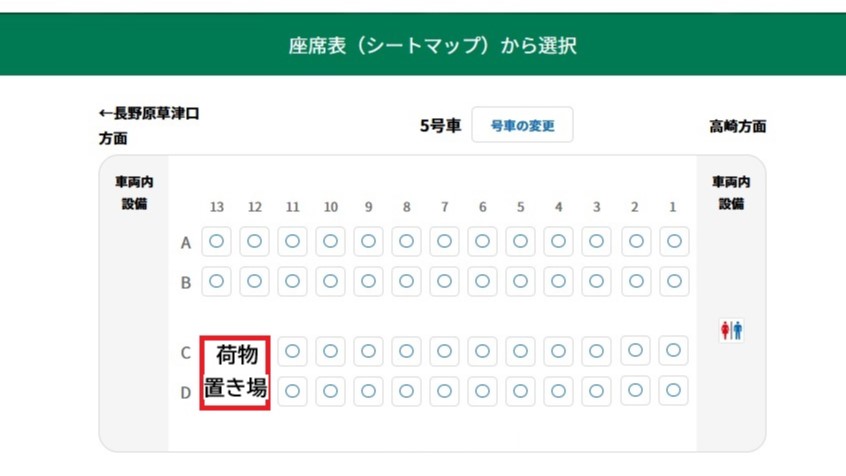
Task: Select seat 7B
Action: tap(445, 281)
